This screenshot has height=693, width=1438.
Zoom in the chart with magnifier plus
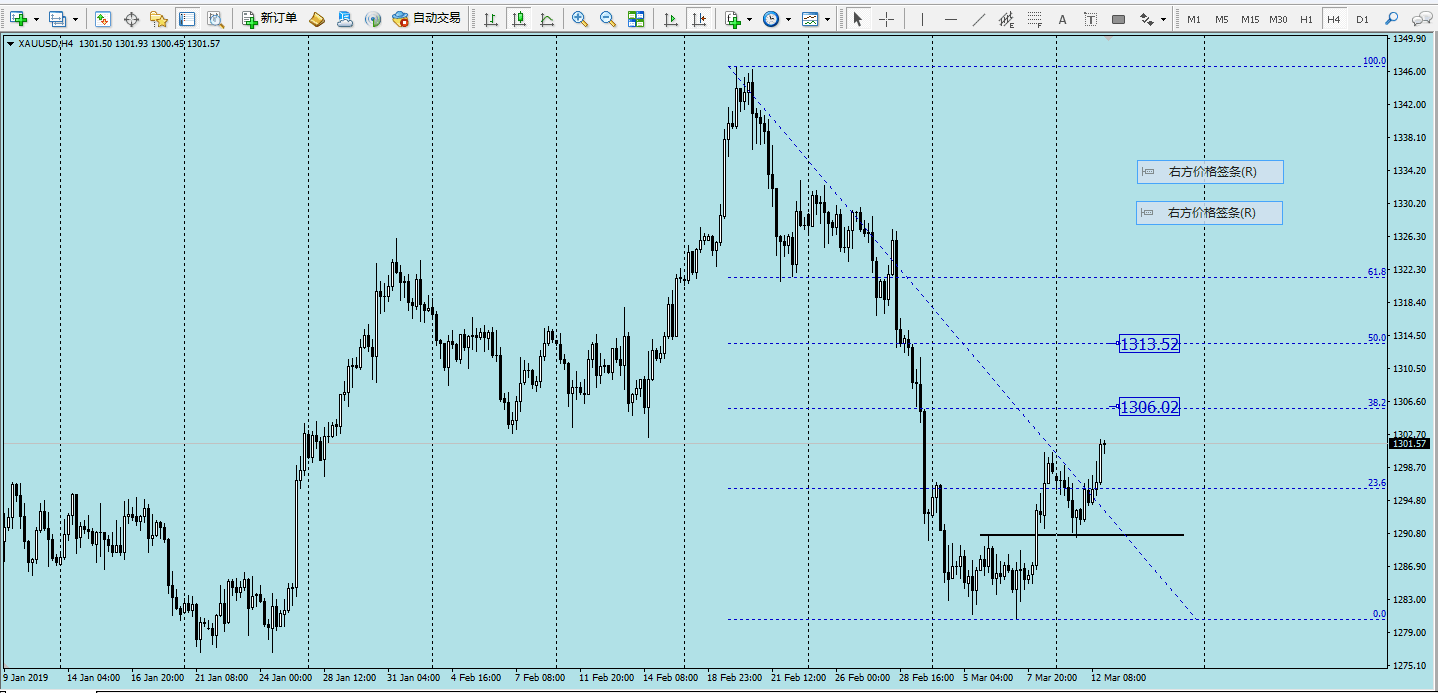pos(580,19)
